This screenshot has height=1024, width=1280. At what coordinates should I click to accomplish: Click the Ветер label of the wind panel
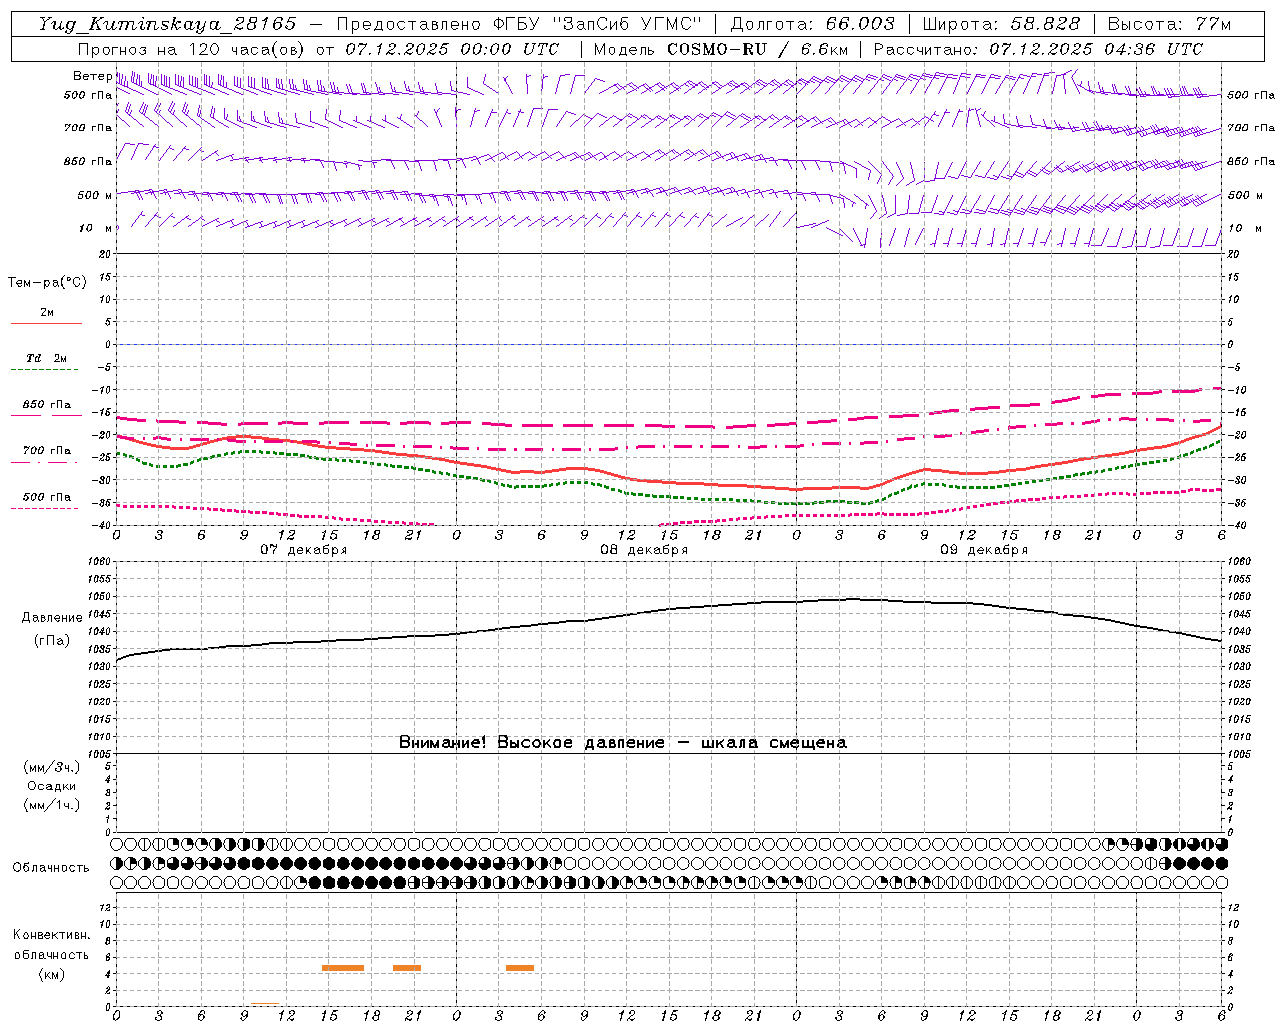click(92, 76)
